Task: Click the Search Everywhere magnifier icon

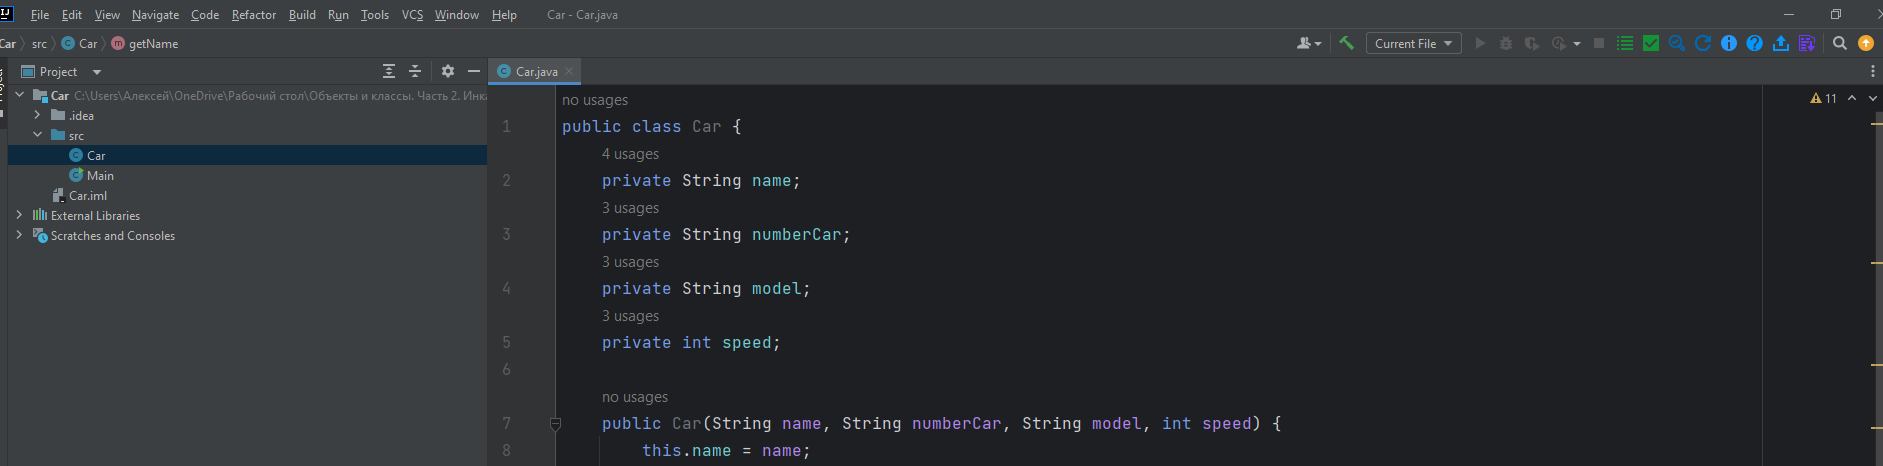Action: coord(1839,43)
